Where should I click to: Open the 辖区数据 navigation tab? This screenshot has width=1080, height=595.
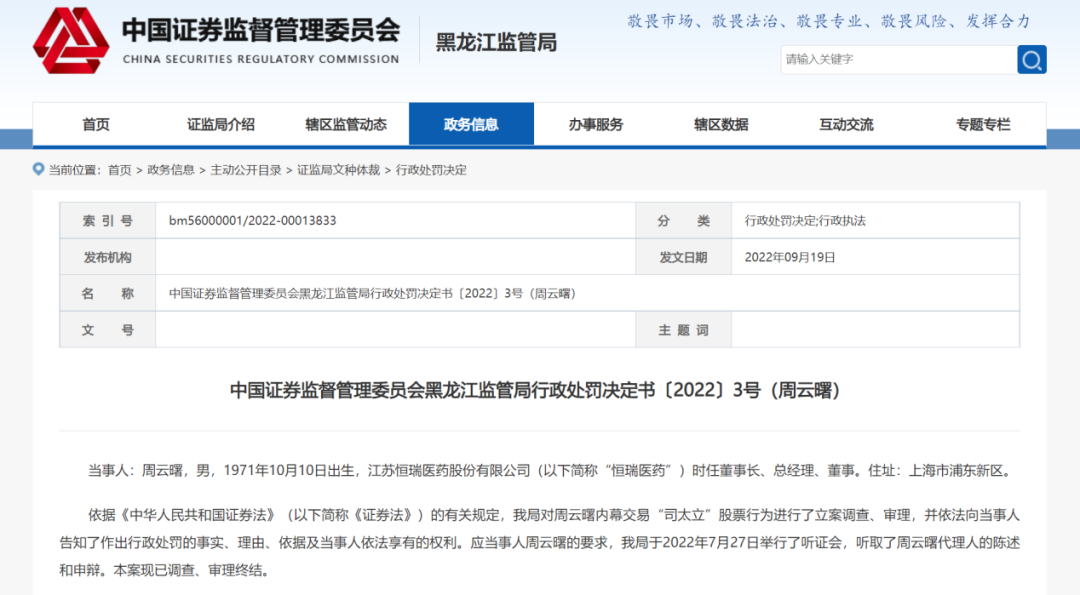coord(721,125)
